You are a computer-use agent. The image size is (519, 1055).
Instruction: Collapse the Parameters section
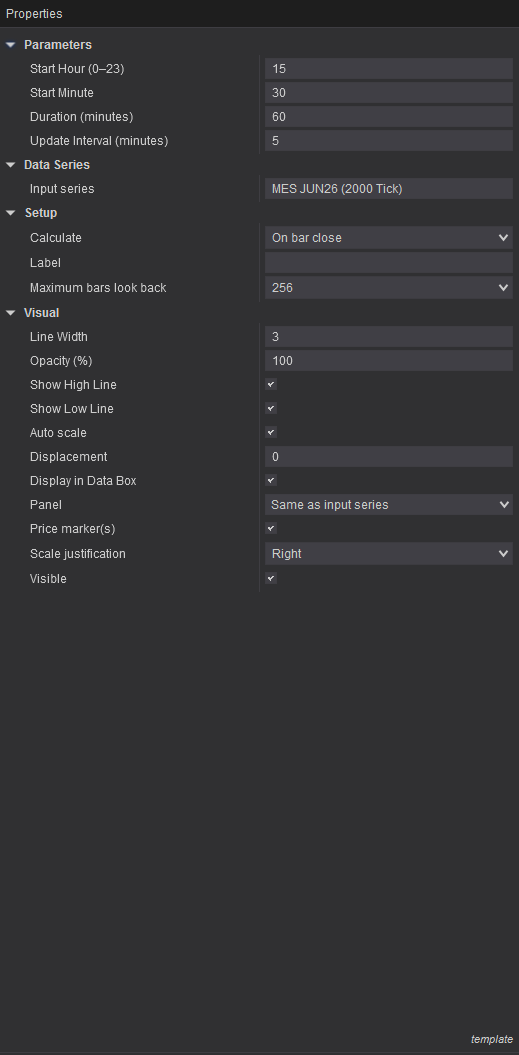[x=10, y=45]
